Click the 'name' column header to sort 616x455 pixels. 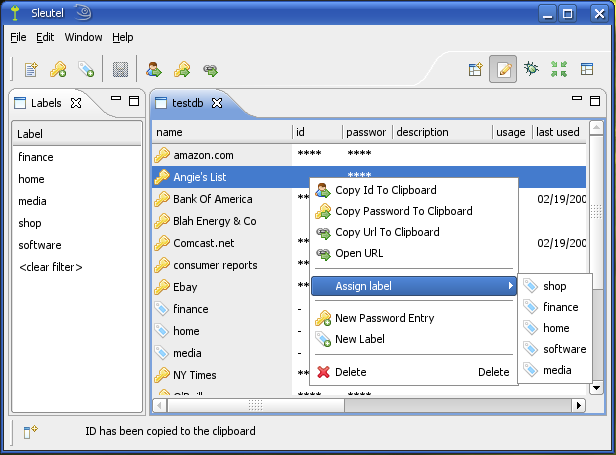[x=220, y=132]
